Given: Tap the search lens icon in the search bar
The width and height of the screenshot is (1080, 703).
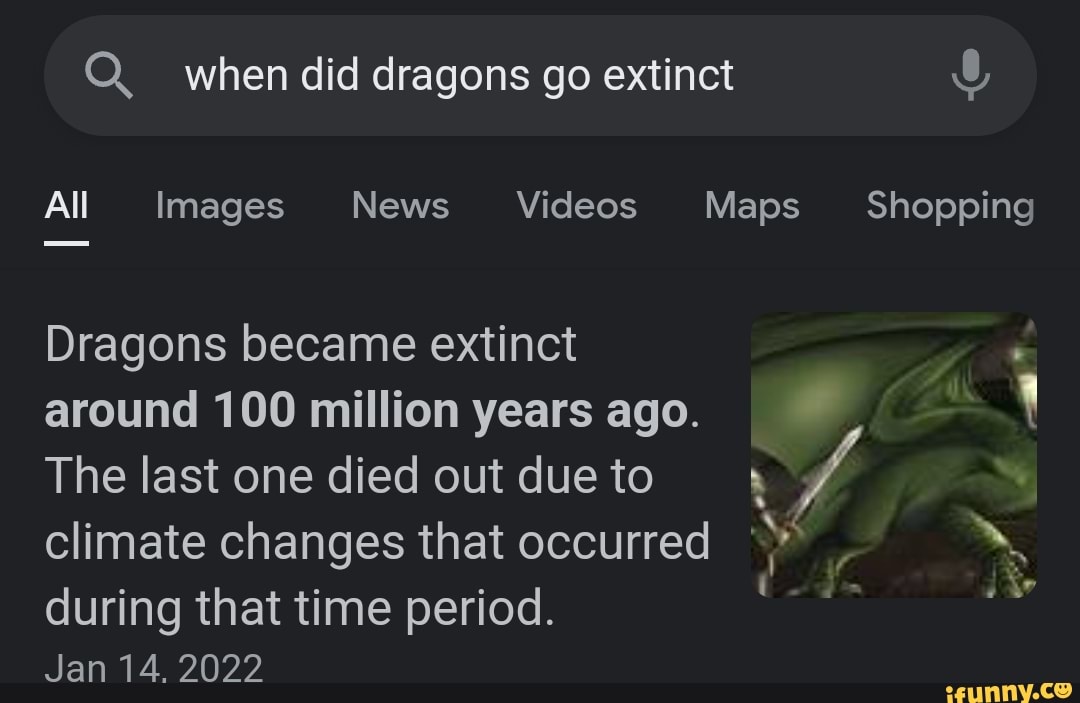Looking at the screenshot, I should pyautogui.click(x=110, y=74).
